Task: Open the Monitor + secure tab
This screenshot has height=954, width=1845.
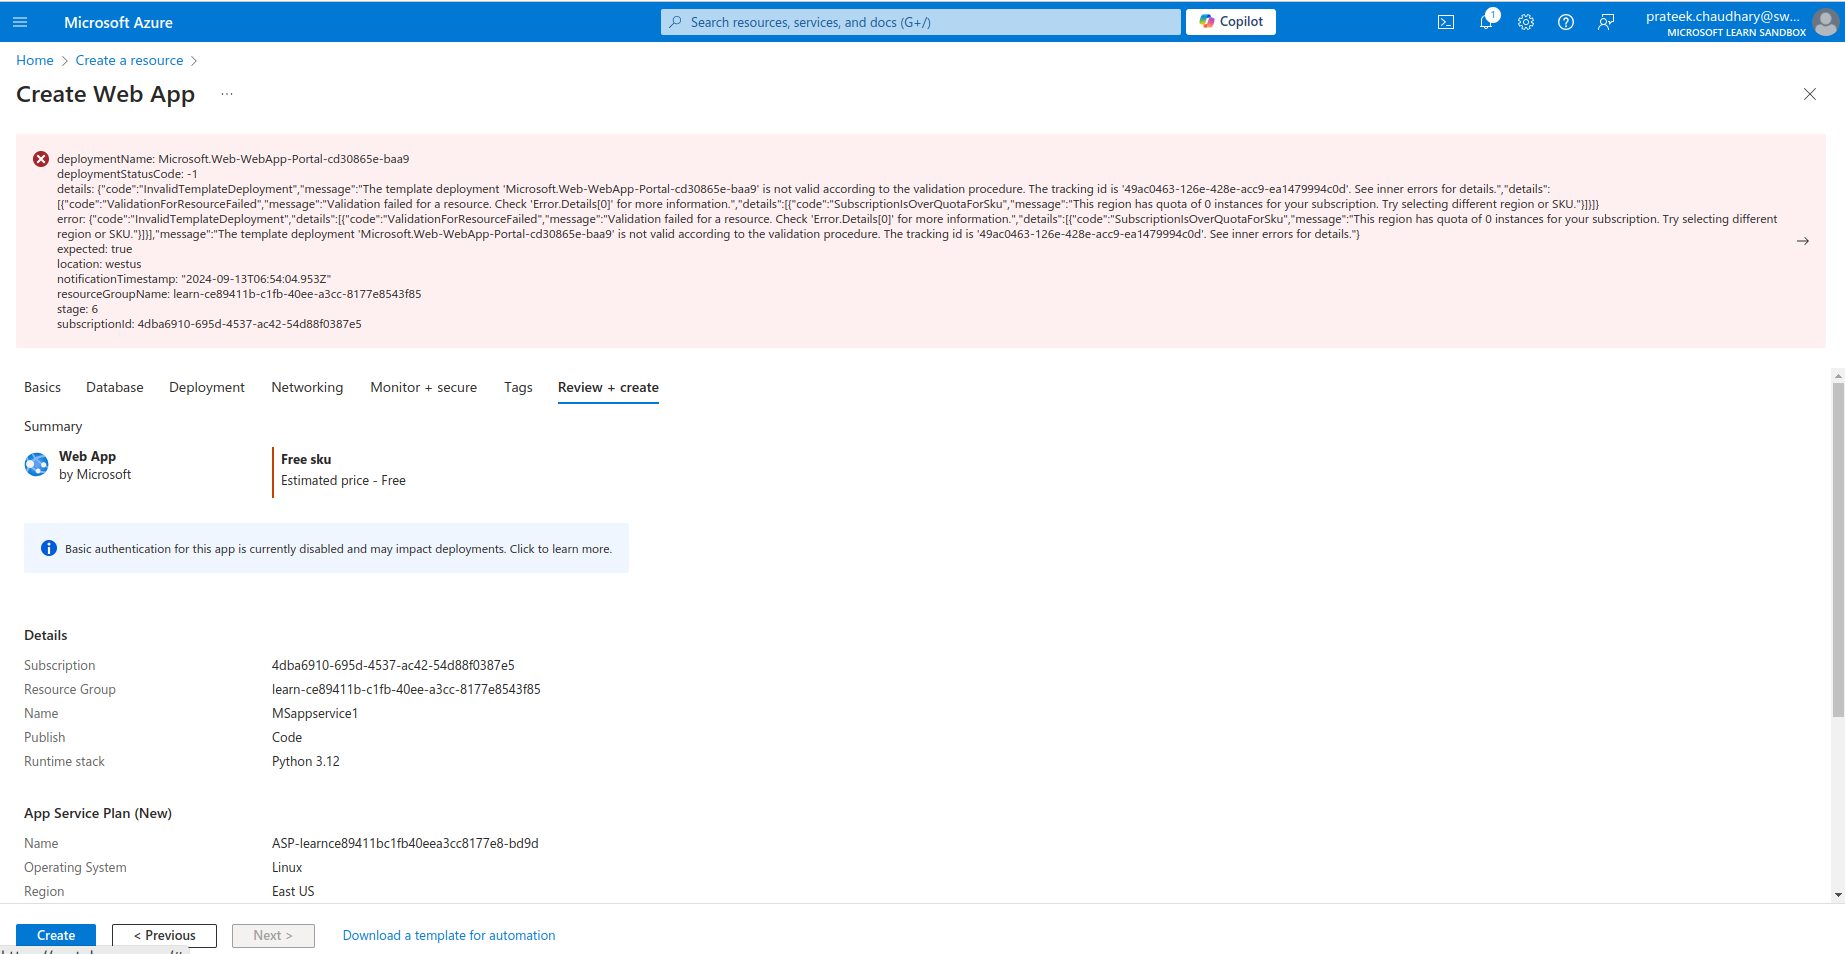Action: pyautogui.click(x=424, y=387)
